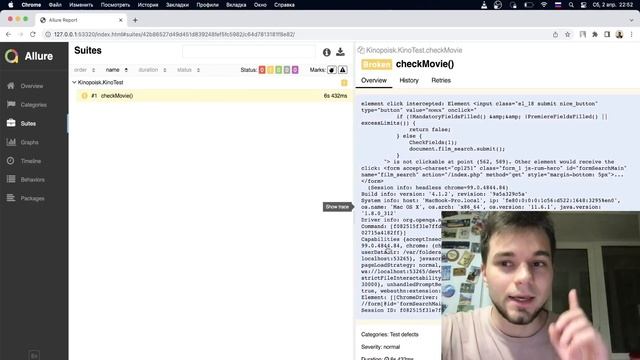This screenshot has height=360, width=640.
Task: Toggle unknown status filter (purple)
Action: pos(295,70)
